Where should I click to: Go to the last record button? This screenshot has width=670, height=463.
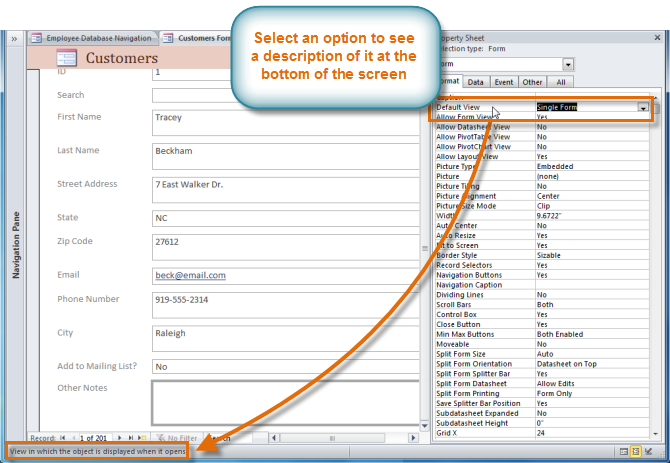[x=131, y=438]
